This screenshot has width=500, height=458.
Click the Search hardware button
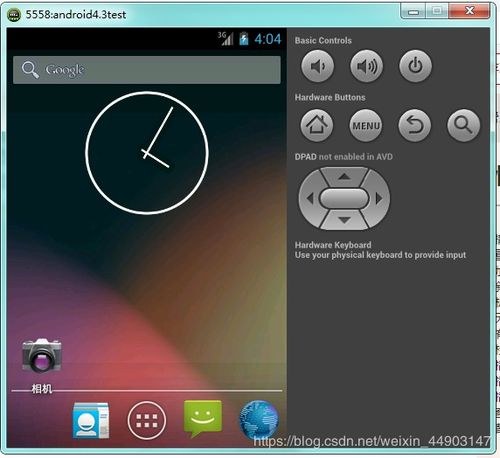[x=463, y=125]
